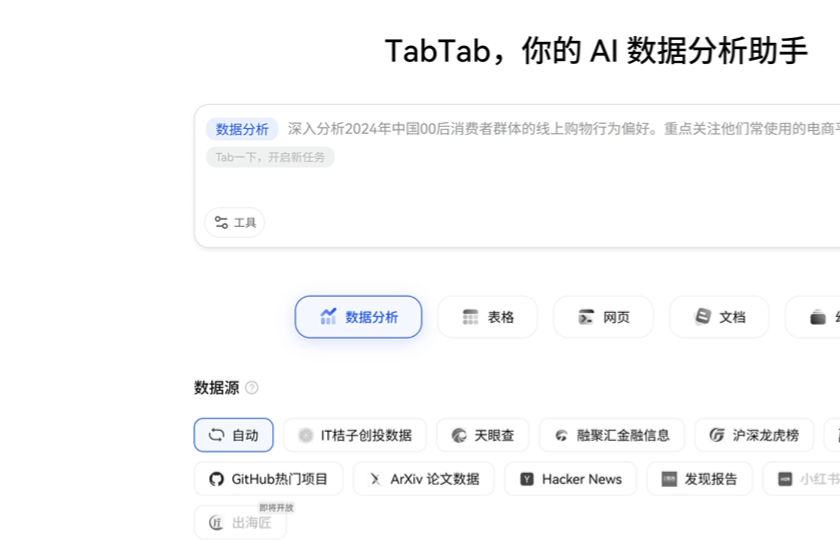Click the ArXiv 论文数据 icon
The width and height of the screenshot is (840, 540).
(x=375, y=479)
